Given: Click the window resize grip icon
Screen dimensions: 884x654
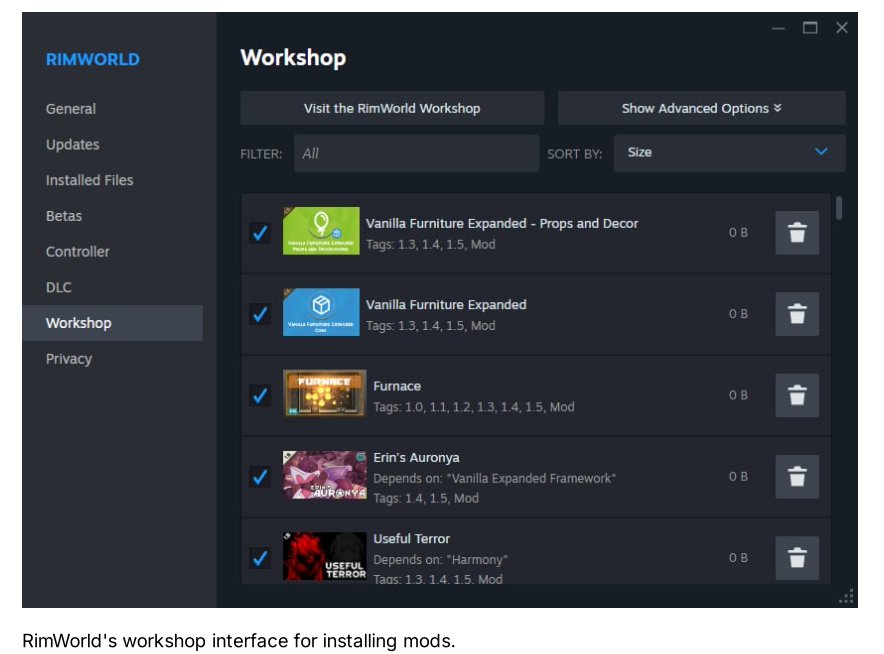Looking at the screenshot, I should point(846,596).
